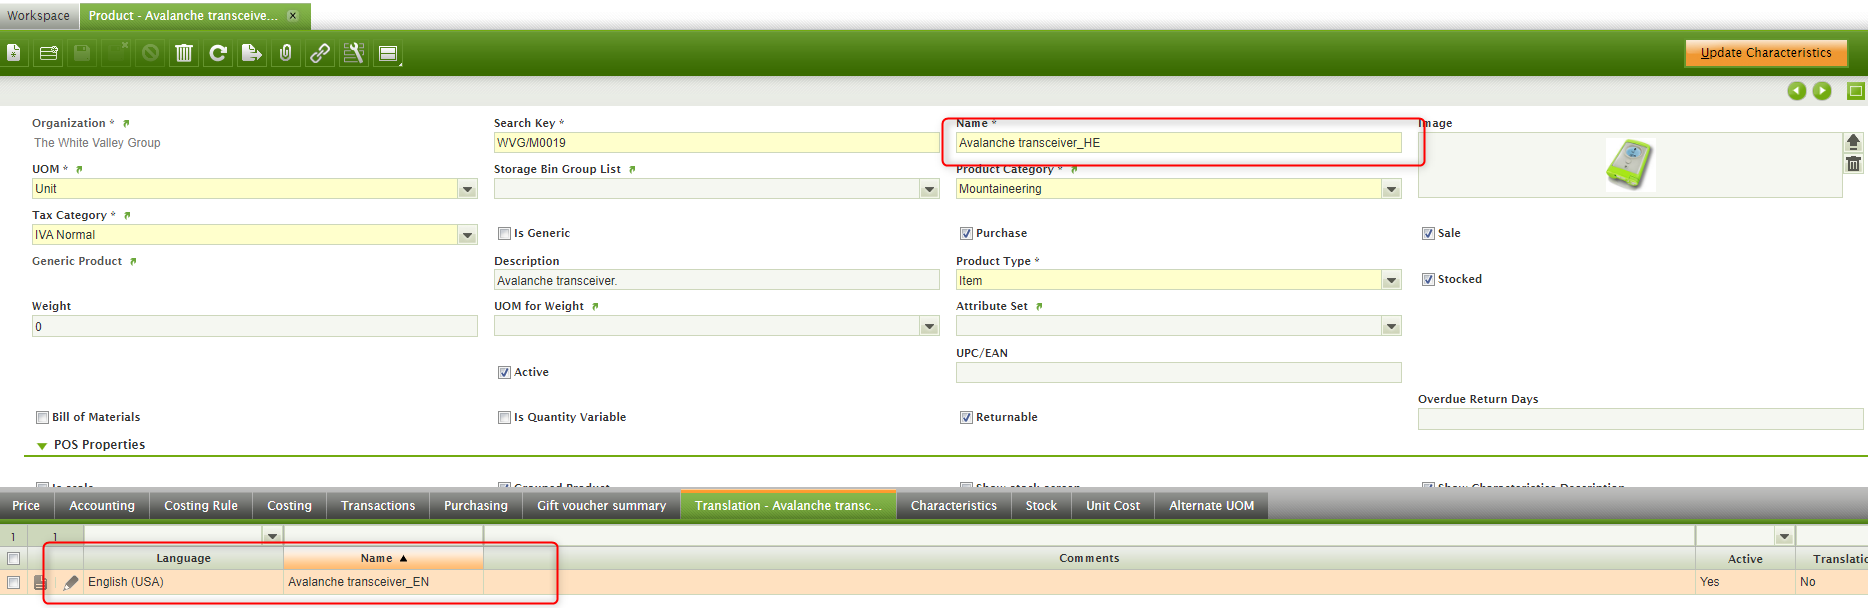This screenshot has width=1868, height=608.
Task: Switch to the Workspace tab
Action: coord(39,16)
